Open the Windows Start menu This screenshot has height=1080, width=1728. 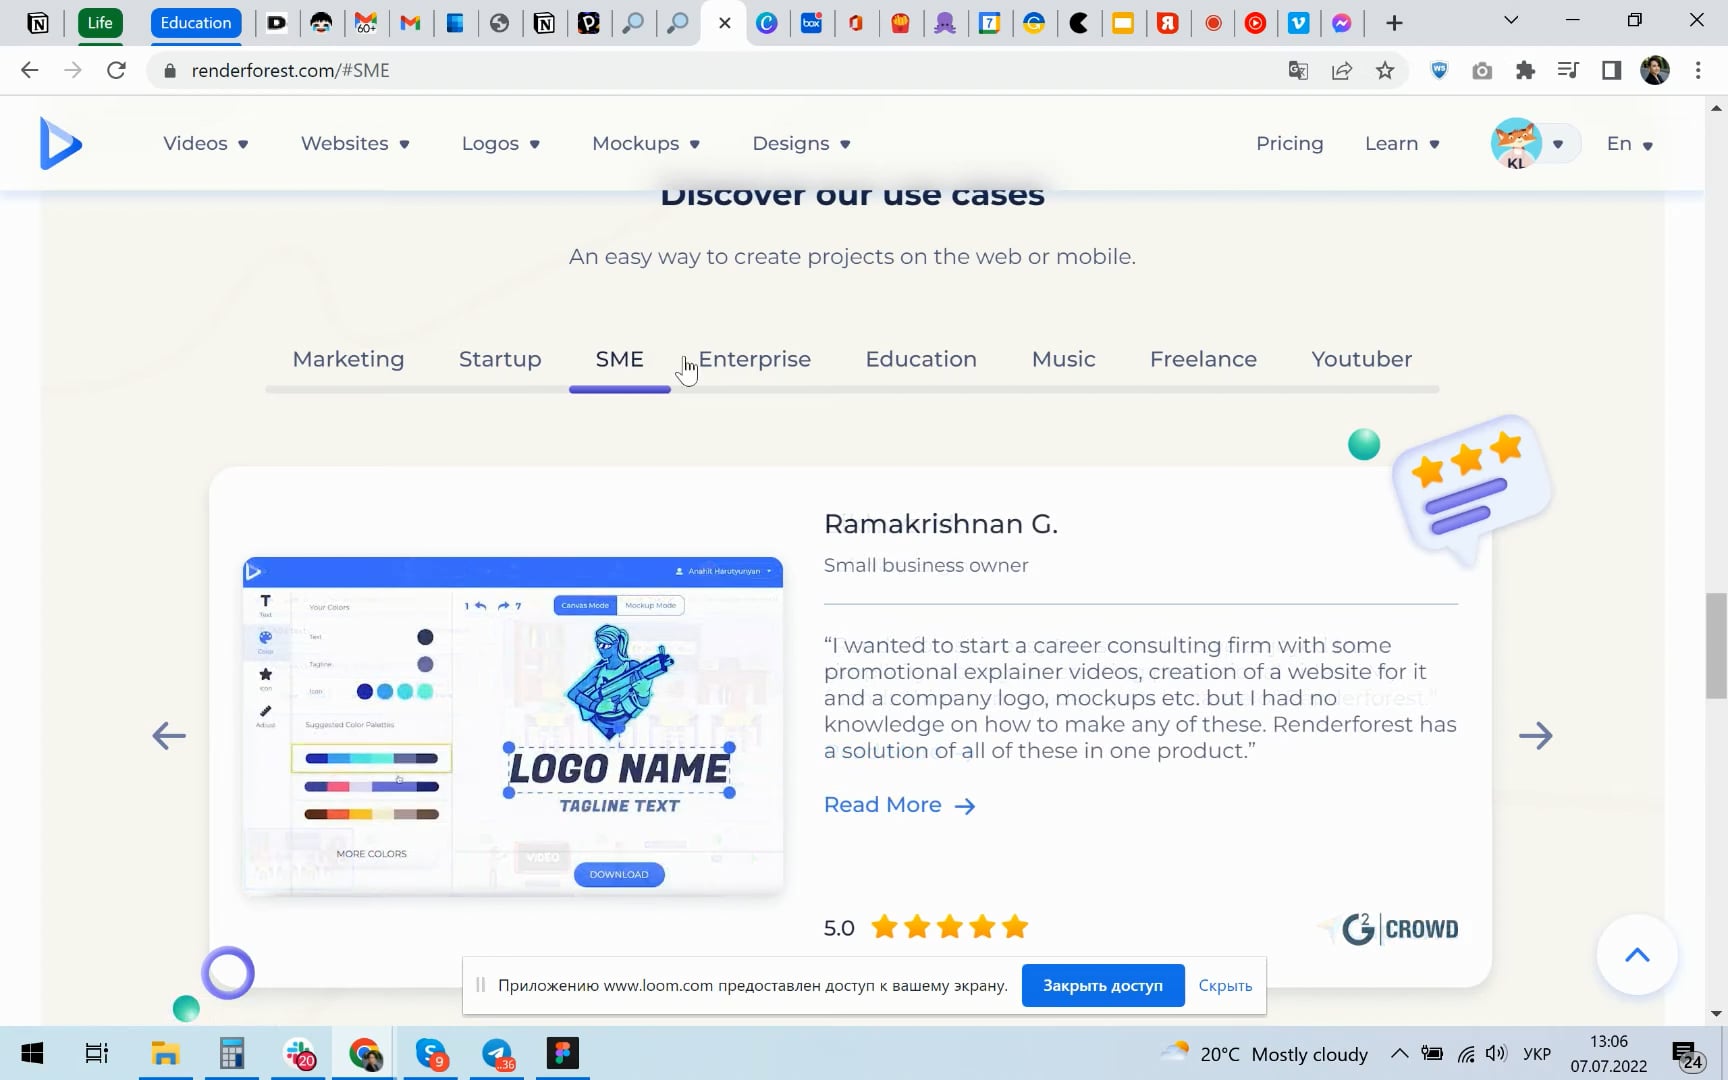point(32,1053)
